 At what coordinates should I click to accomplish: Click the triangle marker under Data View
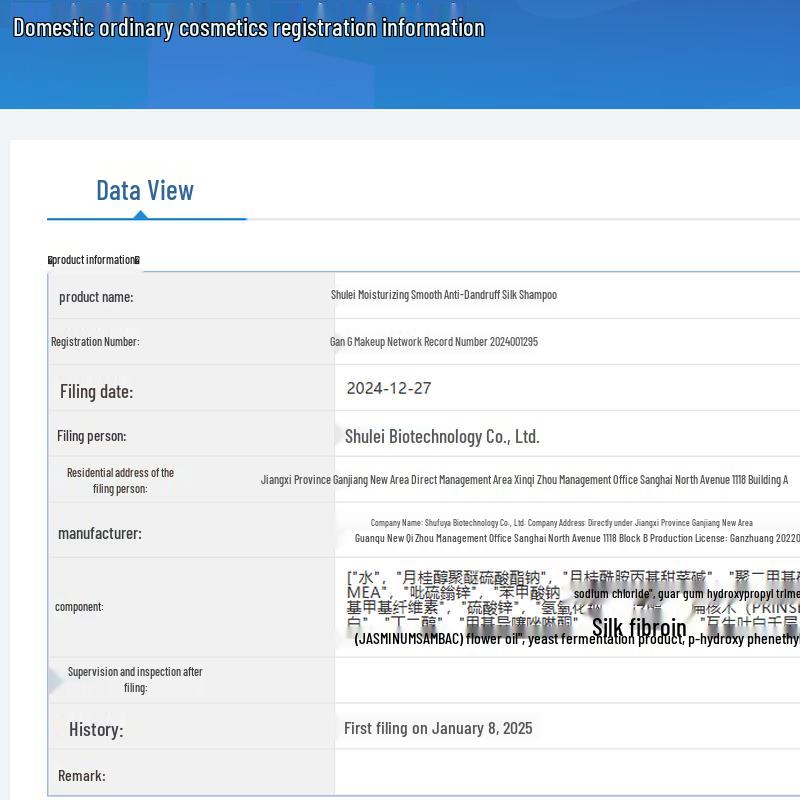[x=141, y=214]
